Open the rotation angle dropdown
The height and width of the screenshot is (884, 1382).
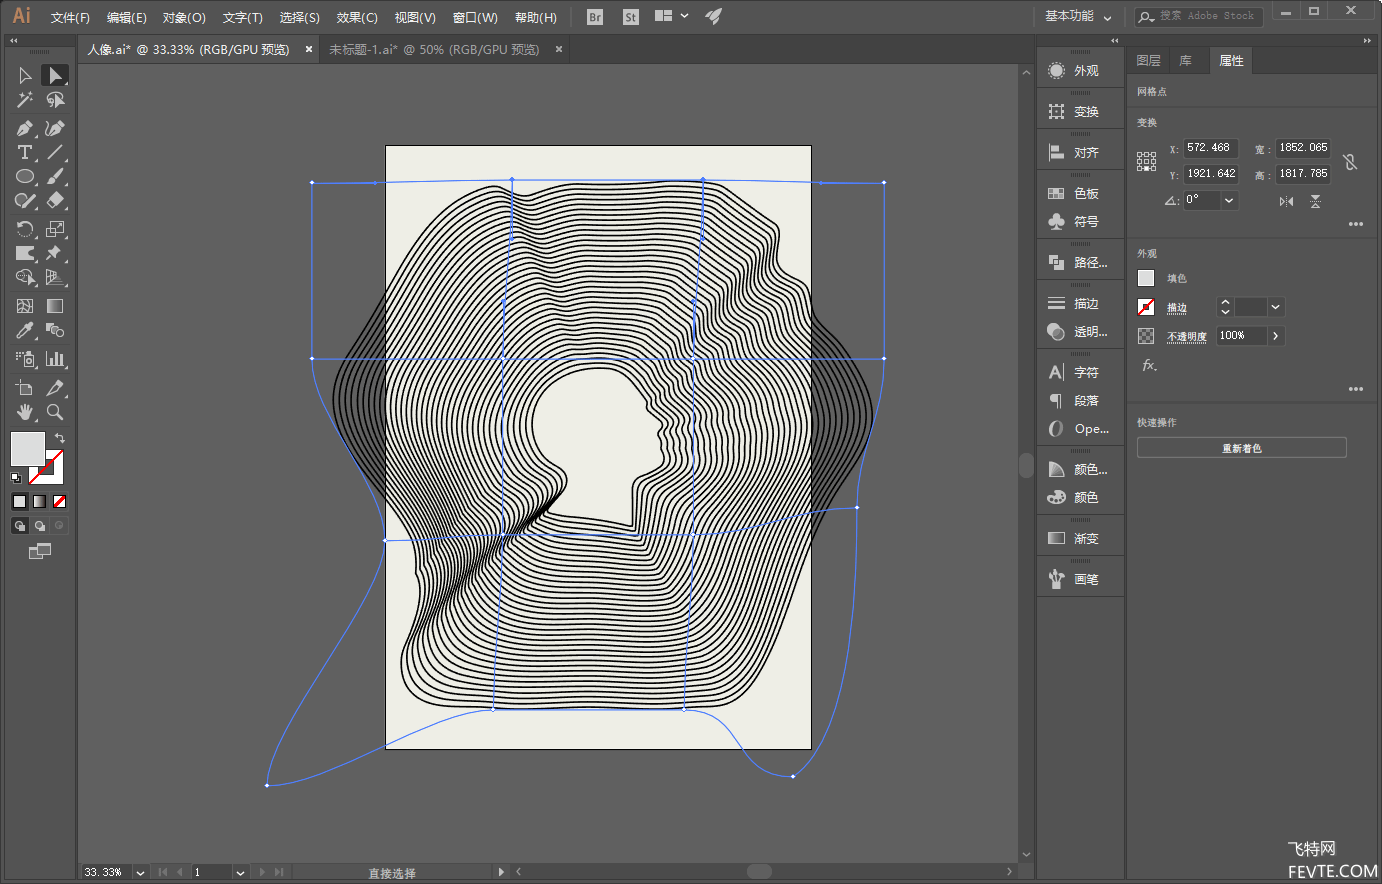click(1229, 200)
